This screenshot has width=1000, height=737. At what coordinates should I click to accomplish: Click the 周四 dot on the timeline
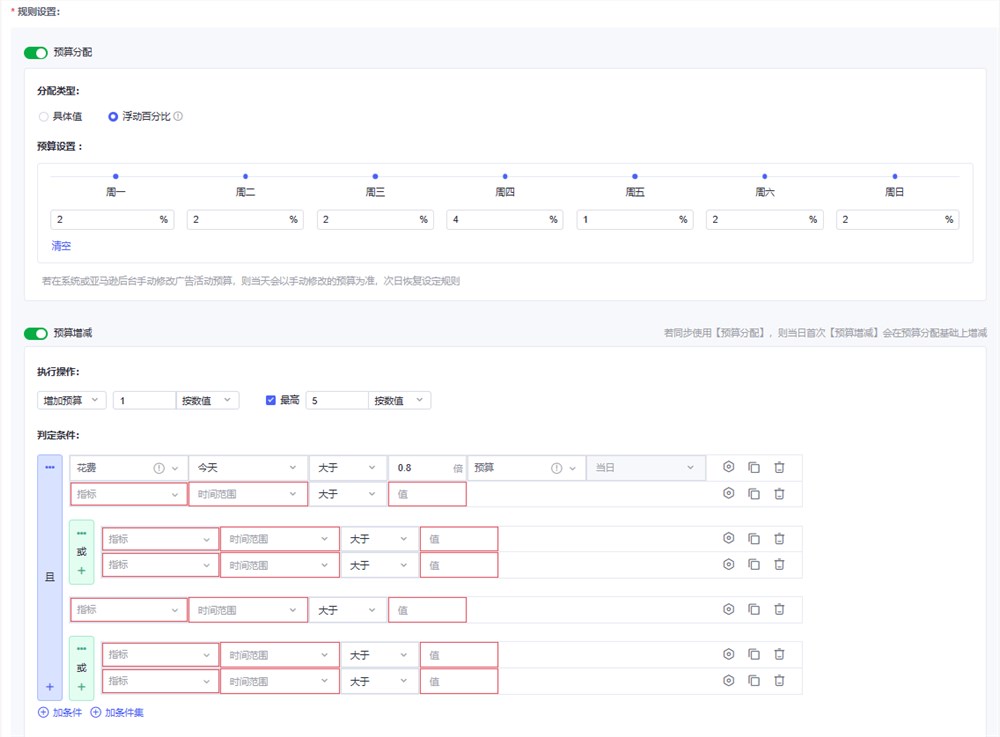pos(505,176)
